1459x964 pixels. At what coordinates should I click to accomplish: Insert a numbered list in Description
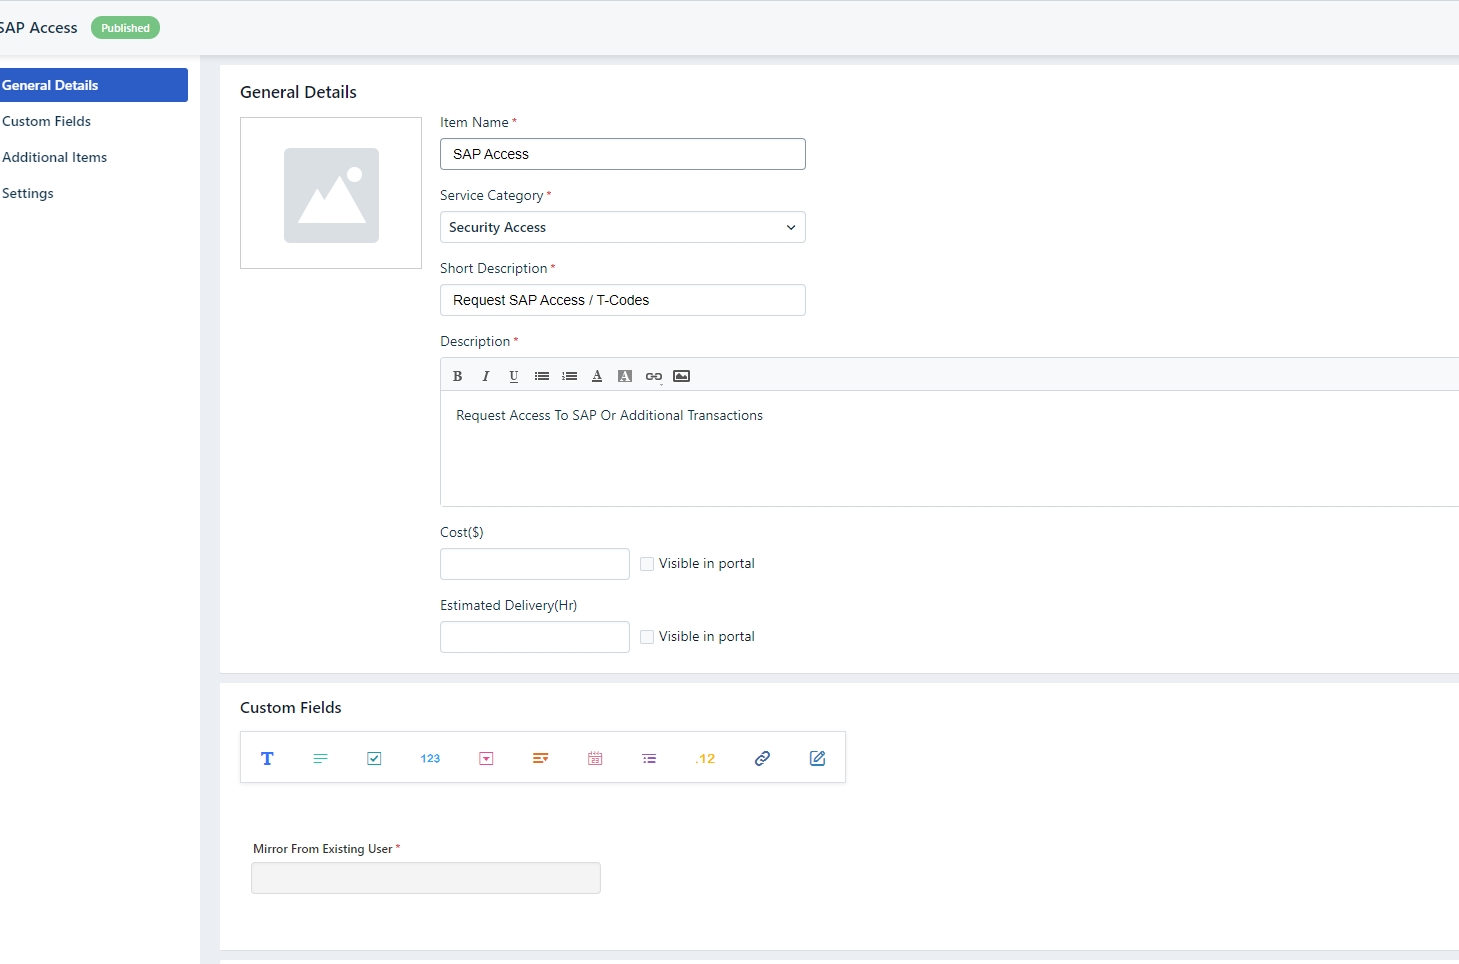click(569, 376)
